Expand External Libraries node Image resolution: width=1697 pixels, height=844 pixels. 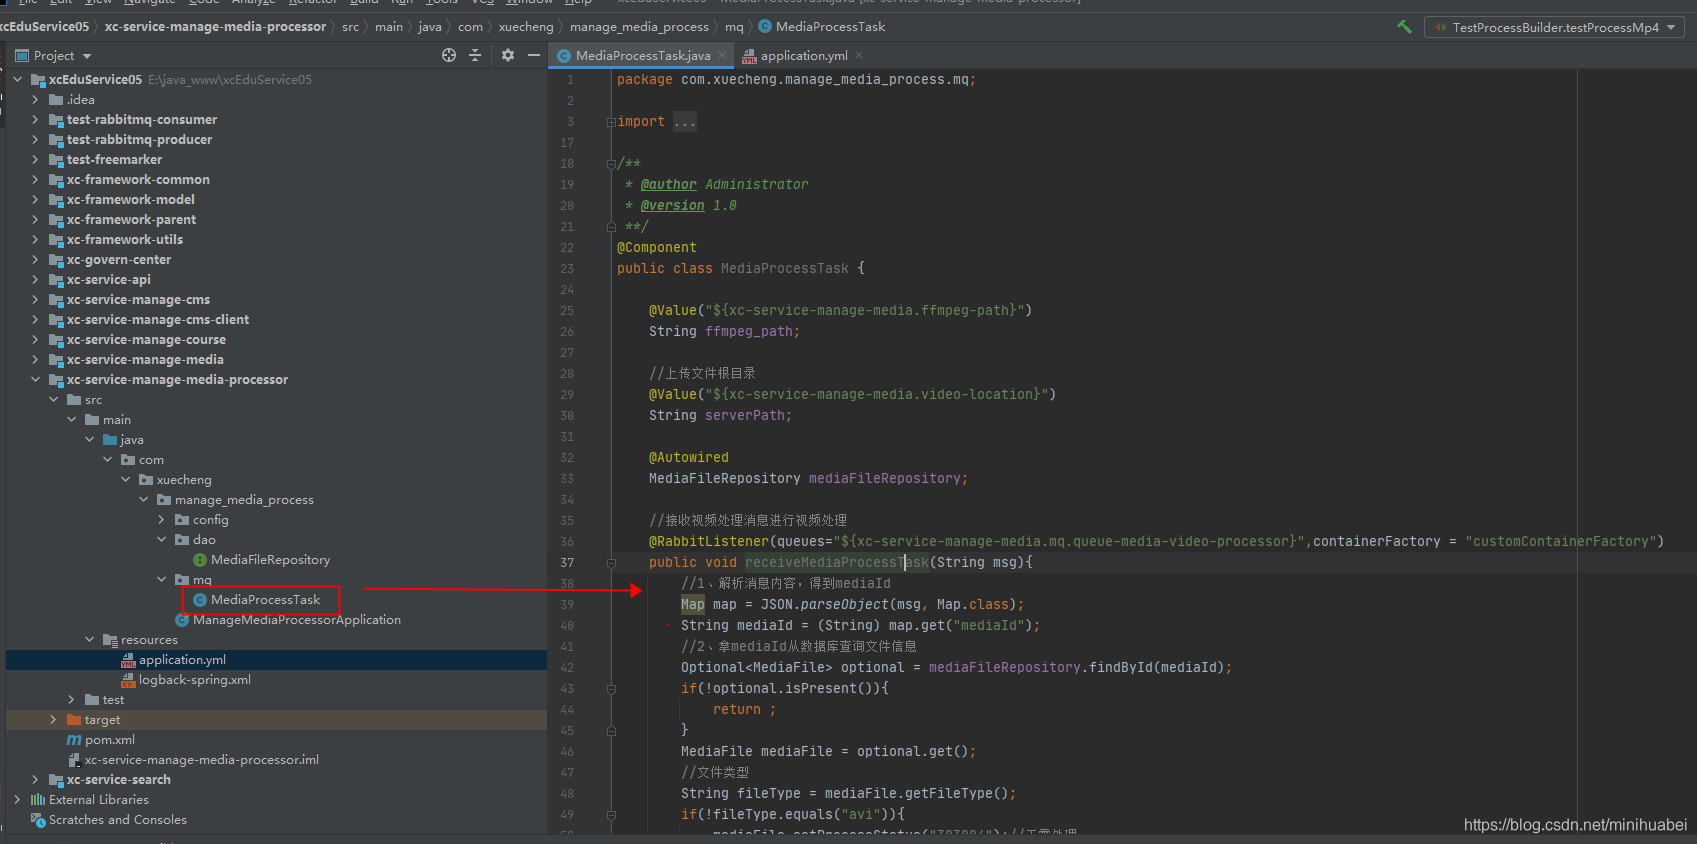(x=17, y=799)
